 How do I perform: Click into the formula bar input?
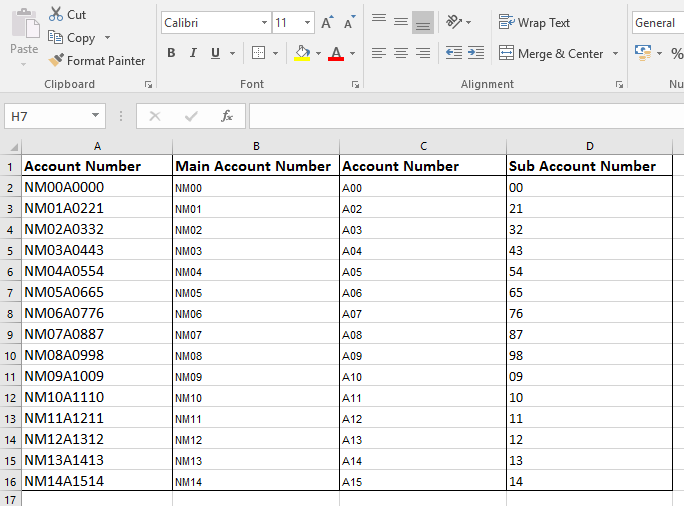pos(466,116)
